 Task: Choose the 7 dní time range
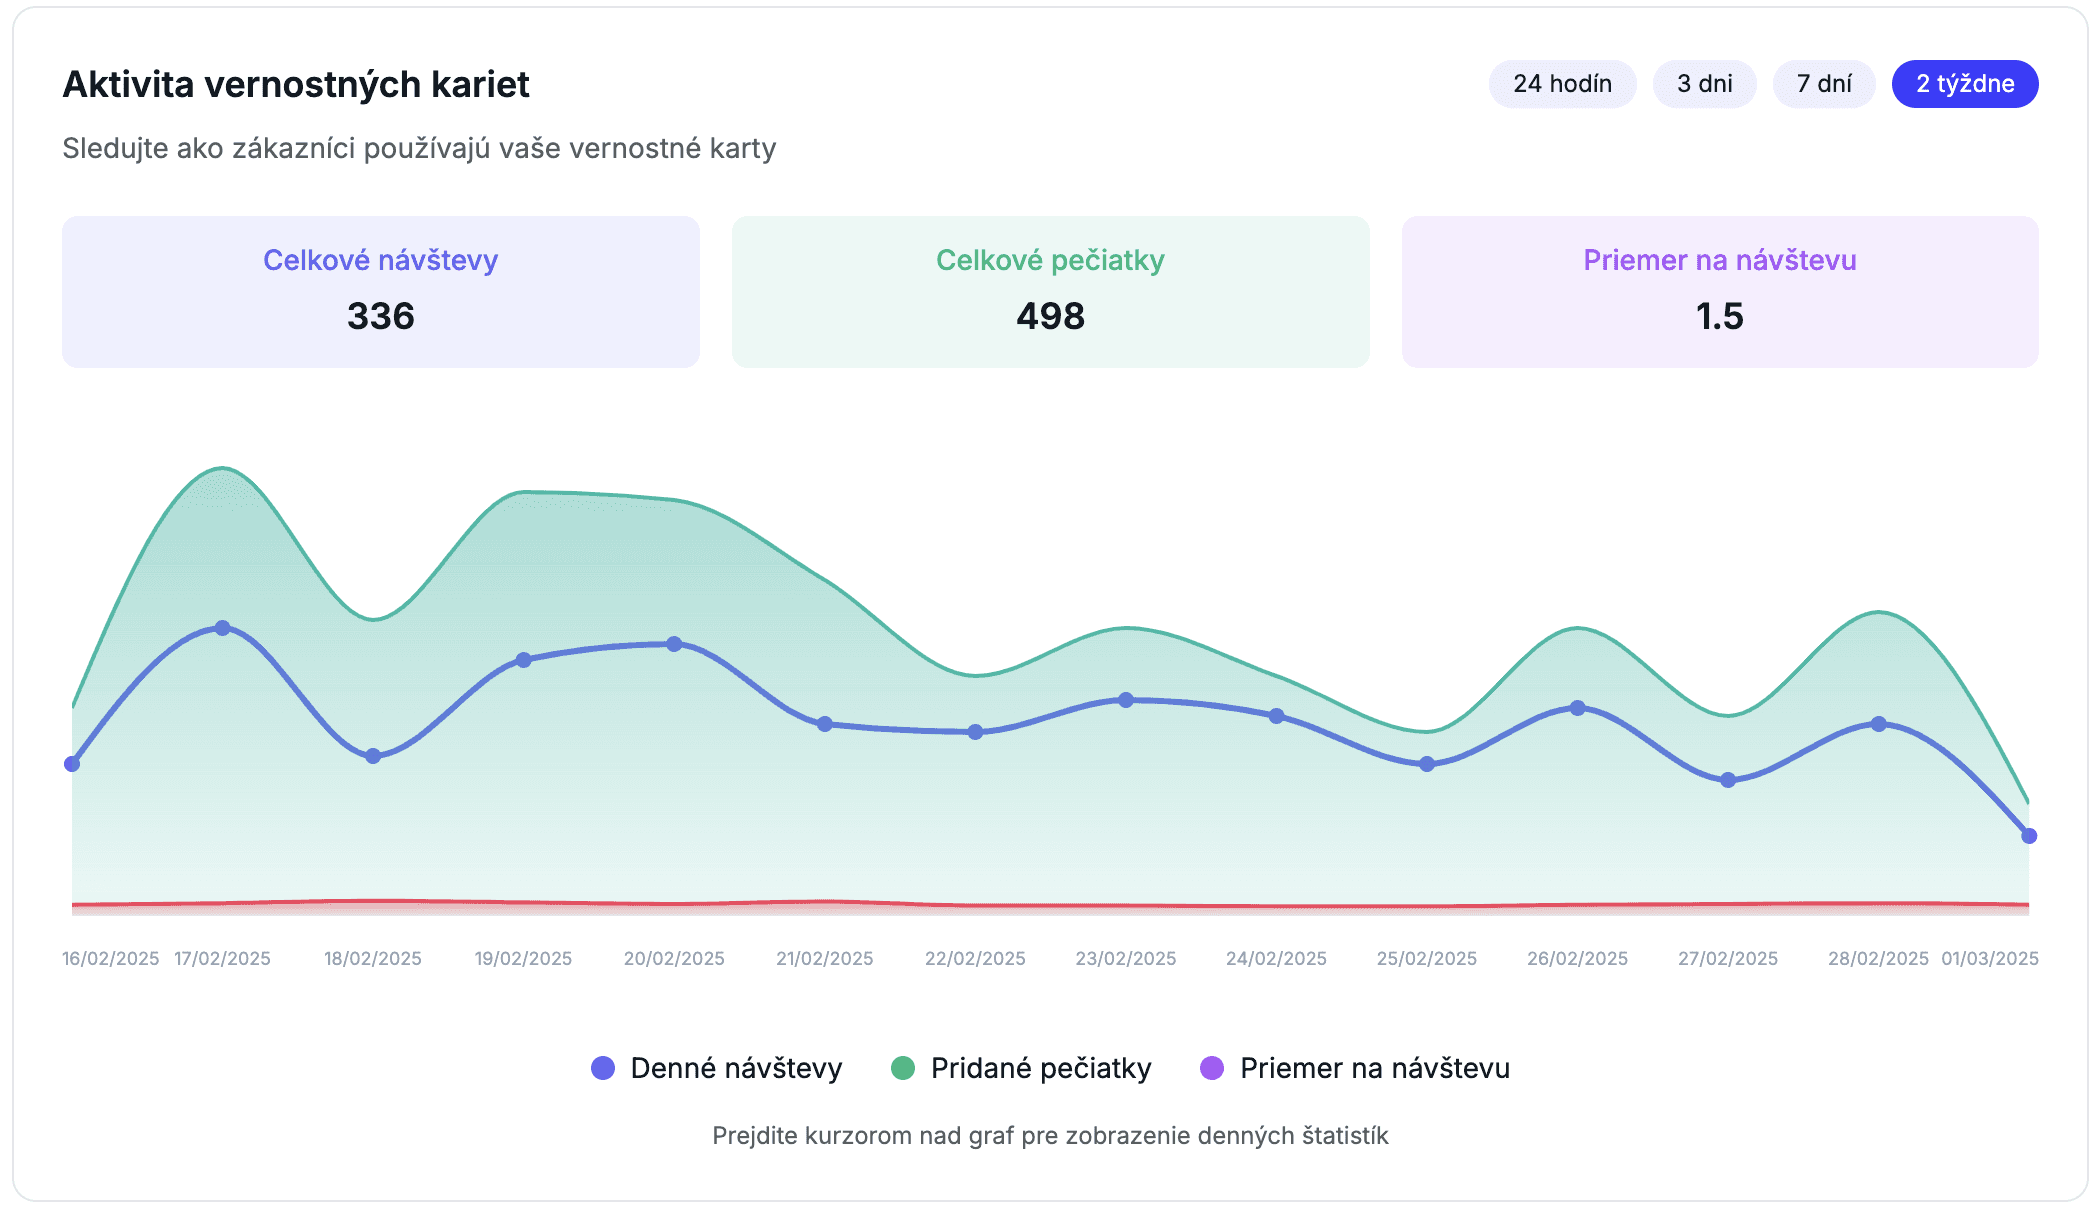1824,84
